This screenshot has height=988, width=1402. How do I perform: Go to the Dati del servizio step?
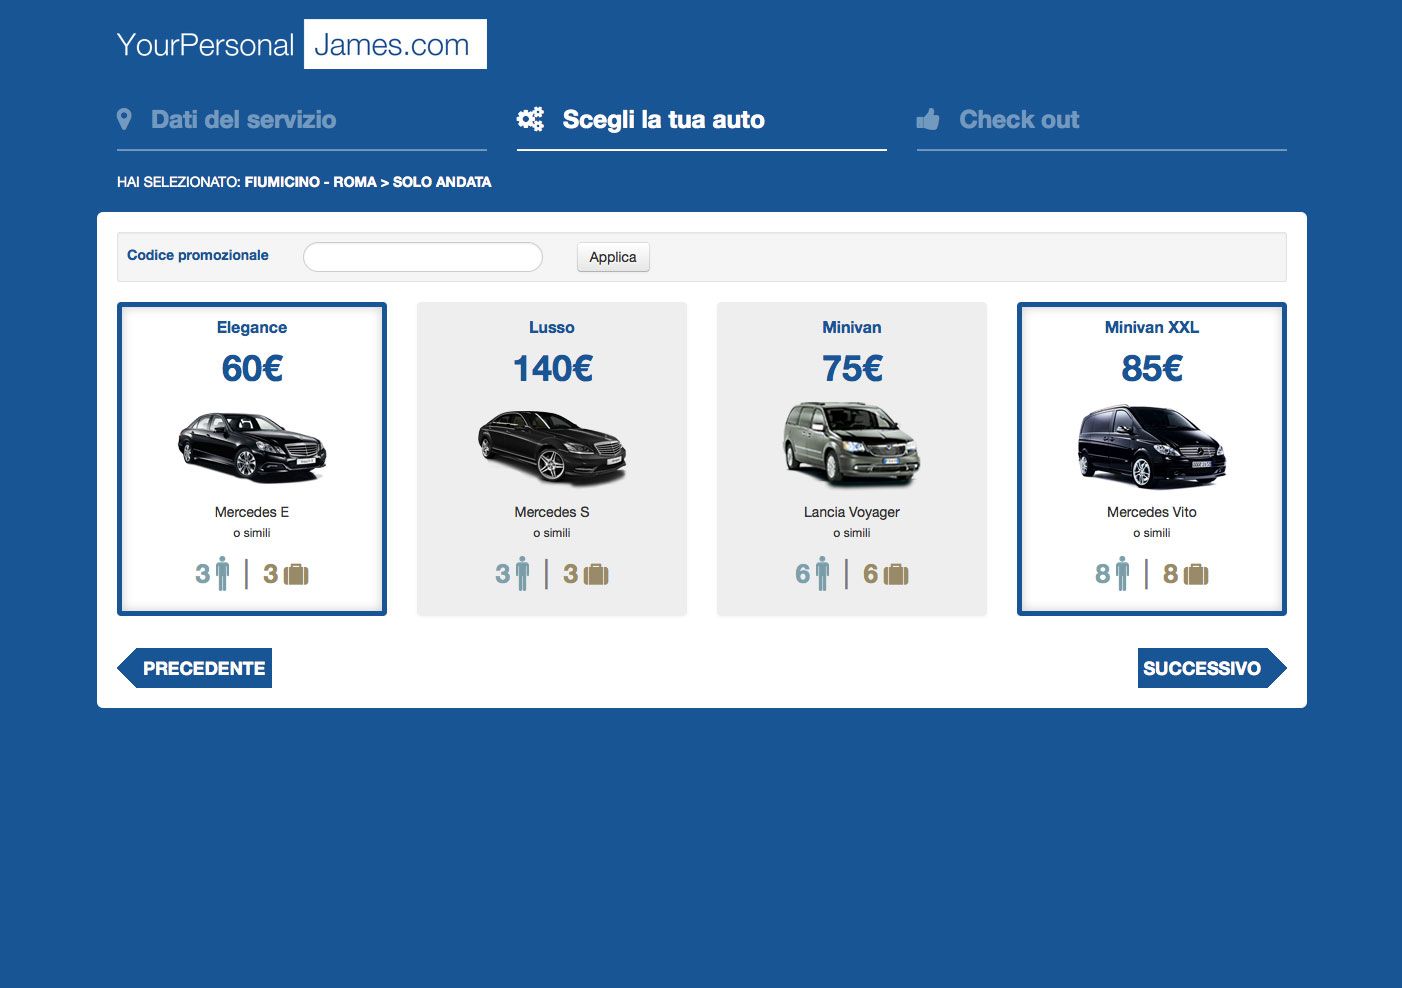coord(243,119)
